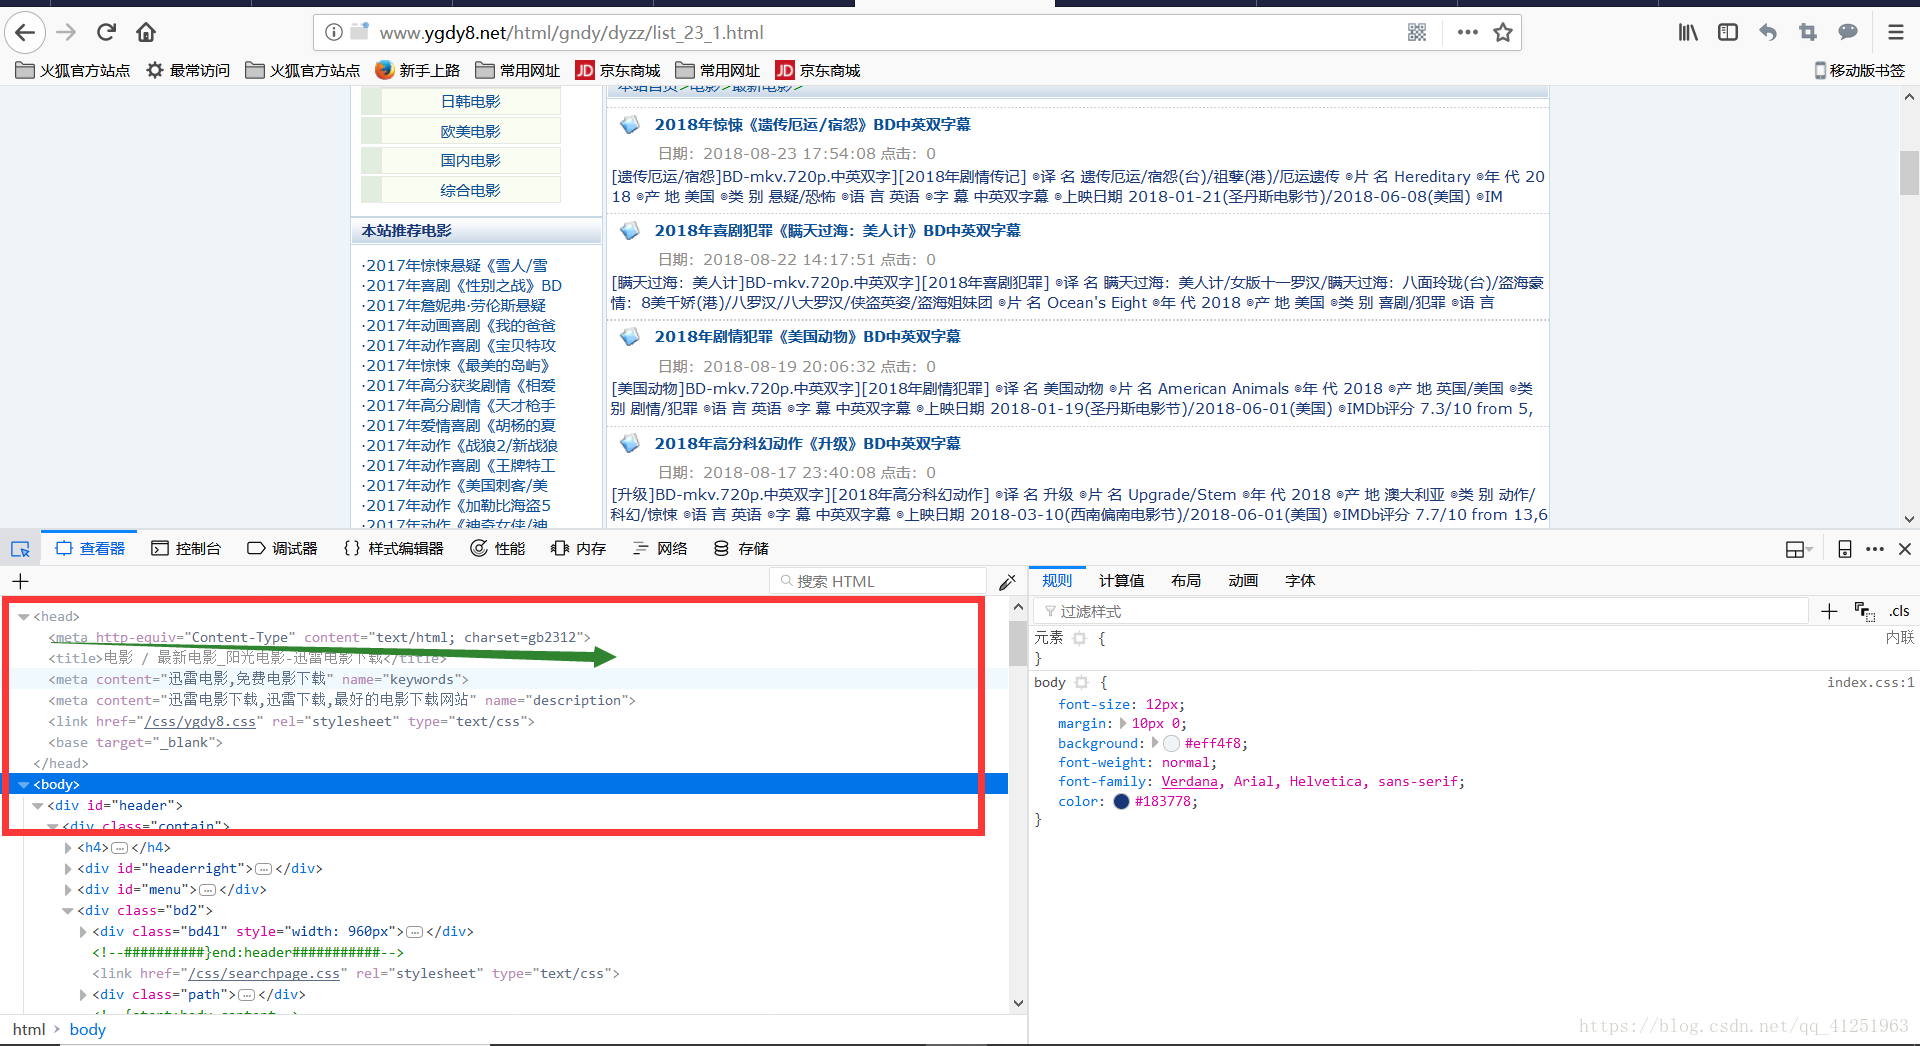Image resolution: width=1920 pixels, height=1046 pixels.
Task: Expand the div id="headerright" node
Action: tap(68, 869)
